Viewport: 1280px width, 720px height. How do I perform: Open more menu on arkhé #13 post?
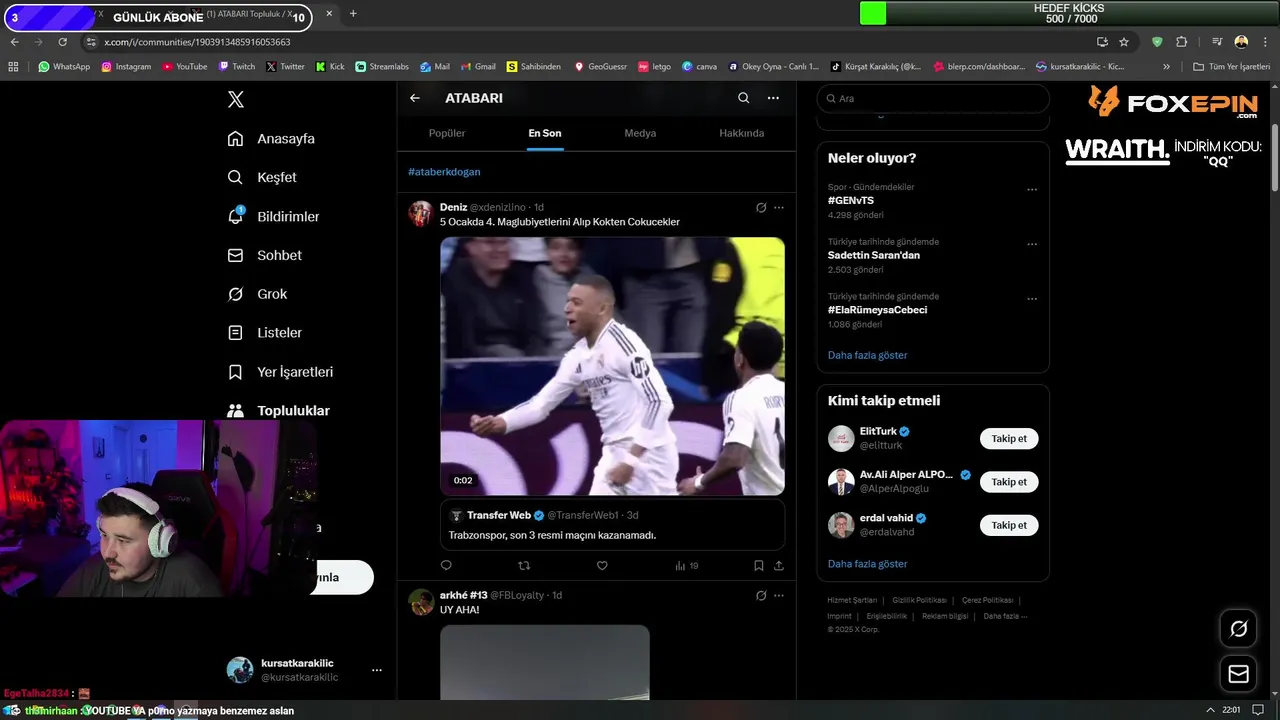tap(779, 595)
